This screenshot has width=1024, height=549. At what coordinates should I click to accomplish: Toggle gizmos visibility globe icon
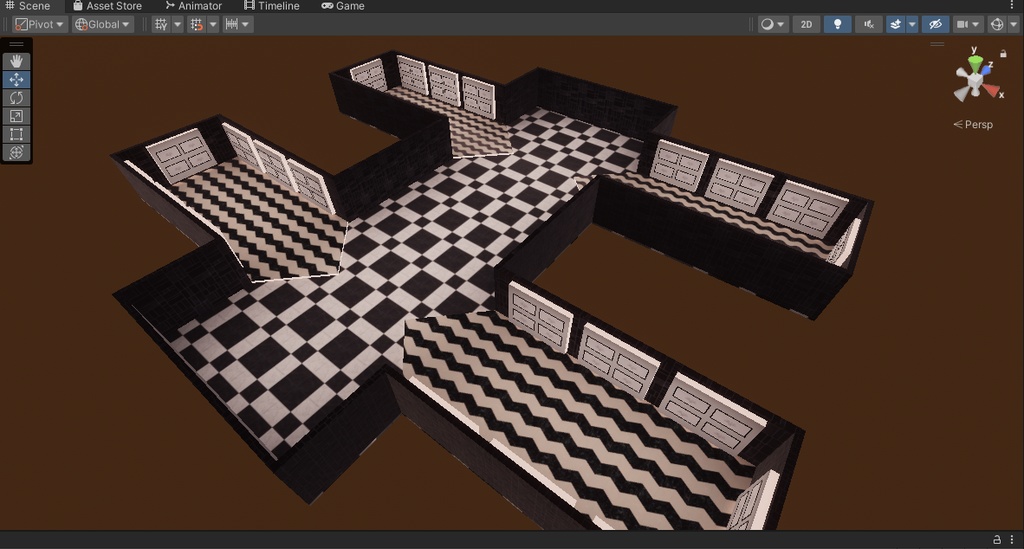[x=997, y=24]
